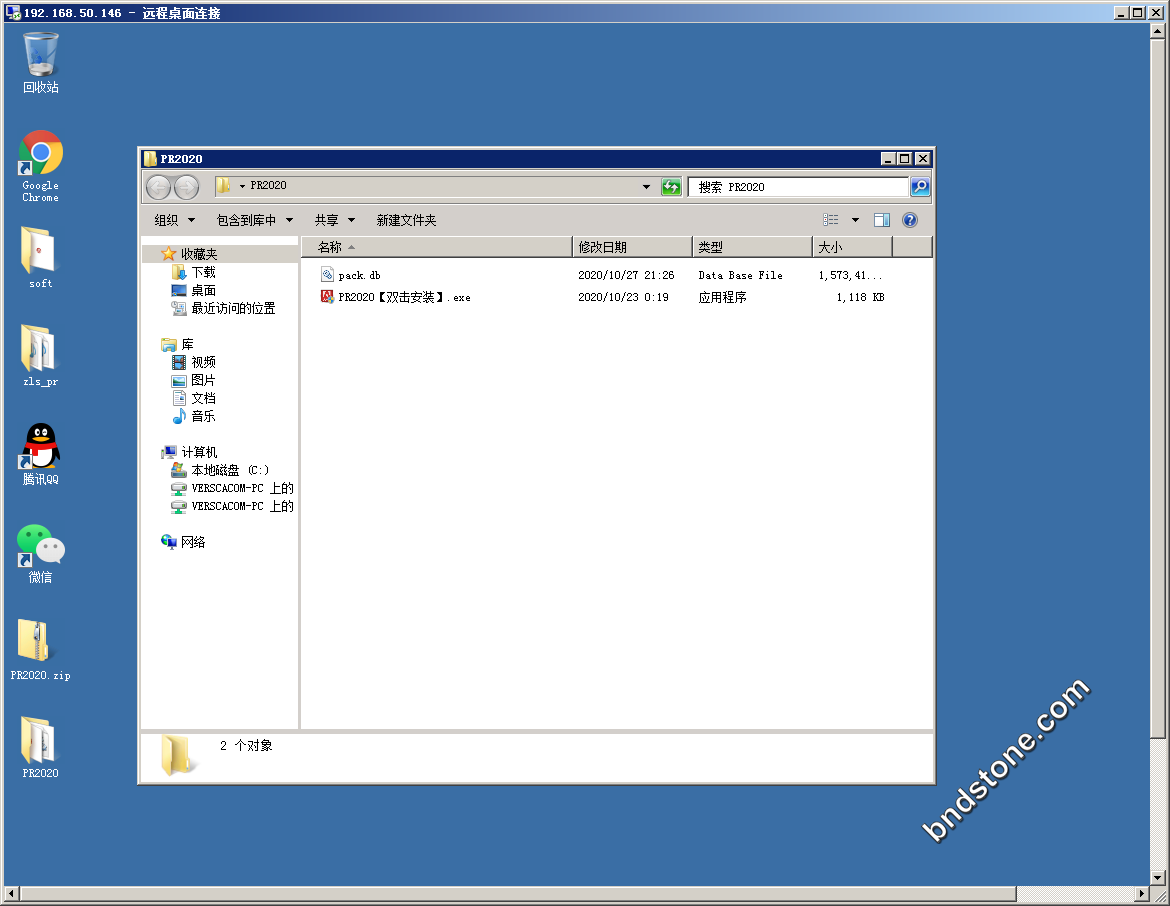Toggle the preview pane icon
Viewport: 1170px width, 906px height.
tap(881, 220)
